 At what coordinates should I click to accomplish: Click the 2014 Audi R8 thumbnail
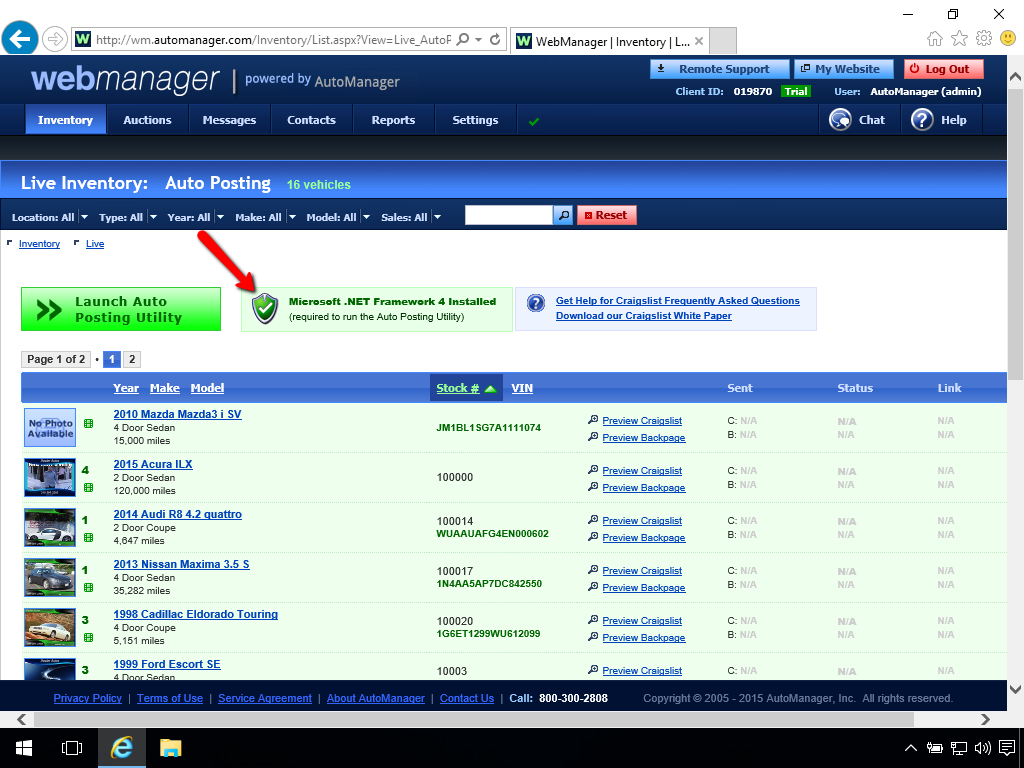coord(50,528)
